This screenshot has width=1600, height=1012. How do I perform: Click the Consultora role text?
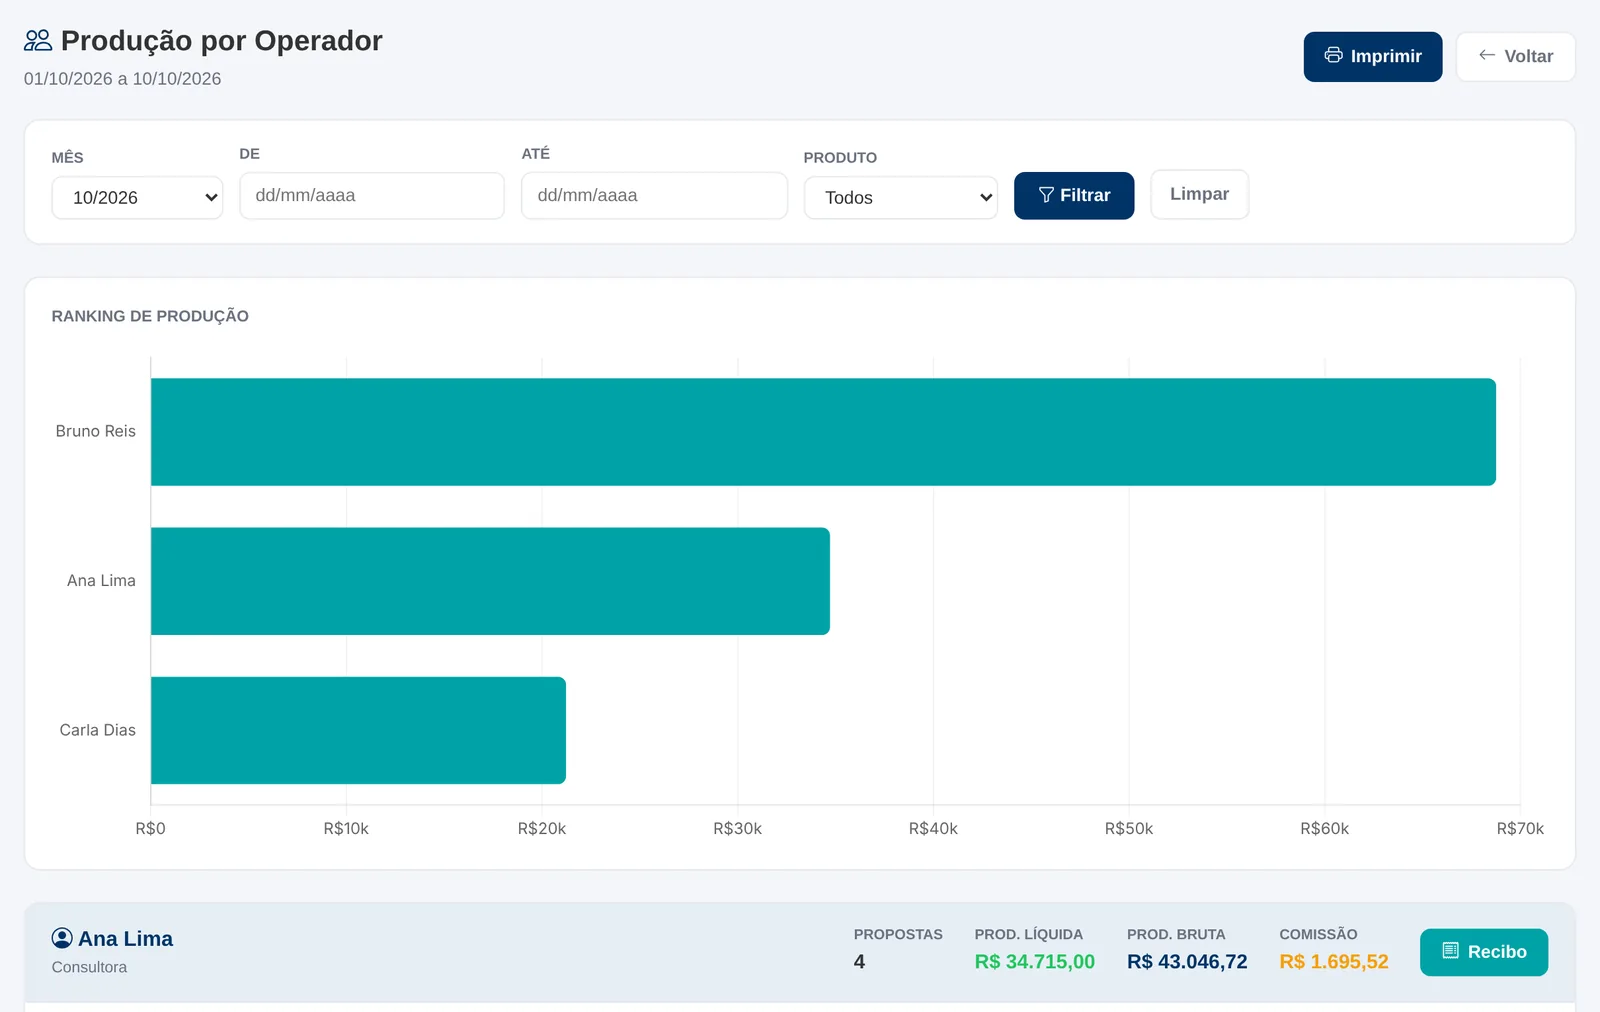(x=89, y=967)
